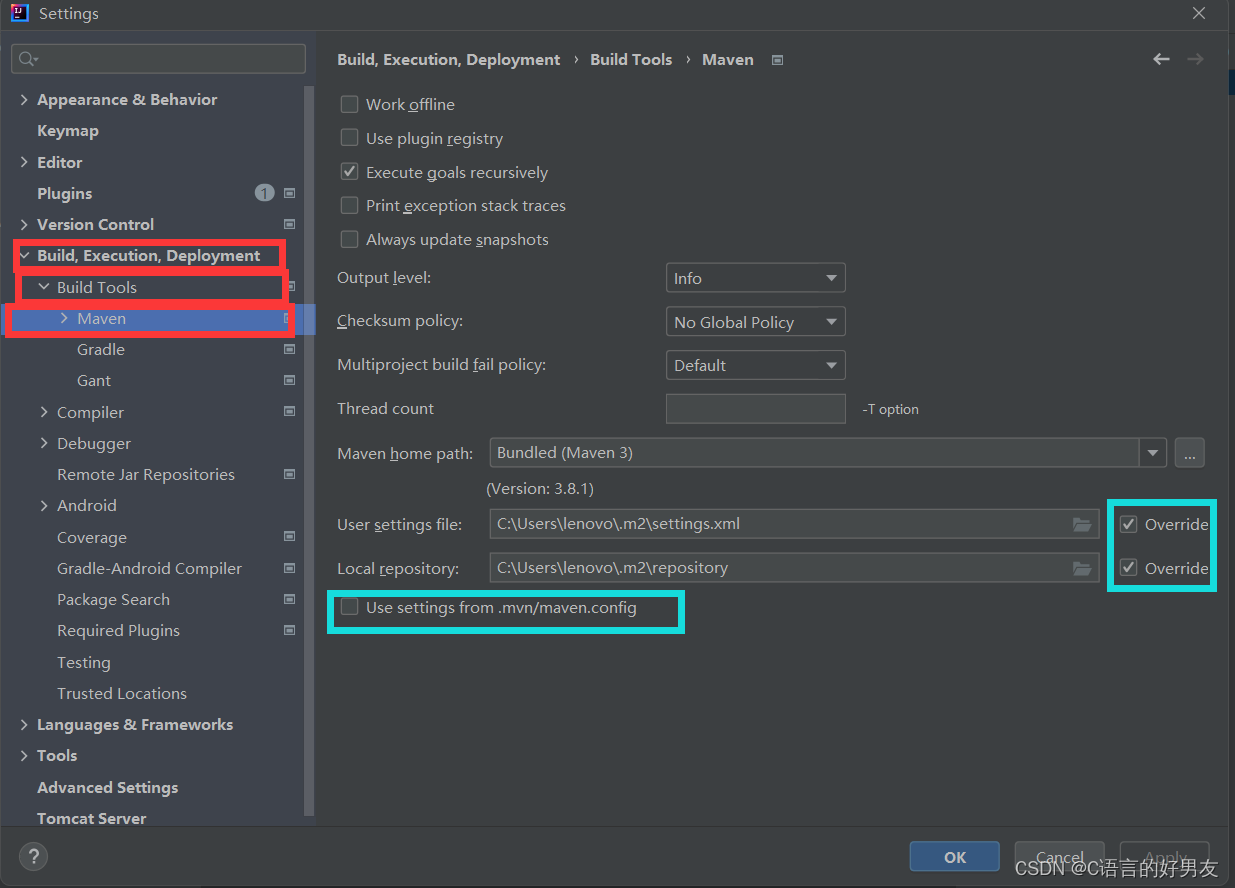This screenshot has width=1235, height=888.
Task: Expand the Debugger node
Action: [x=44, y=443]
